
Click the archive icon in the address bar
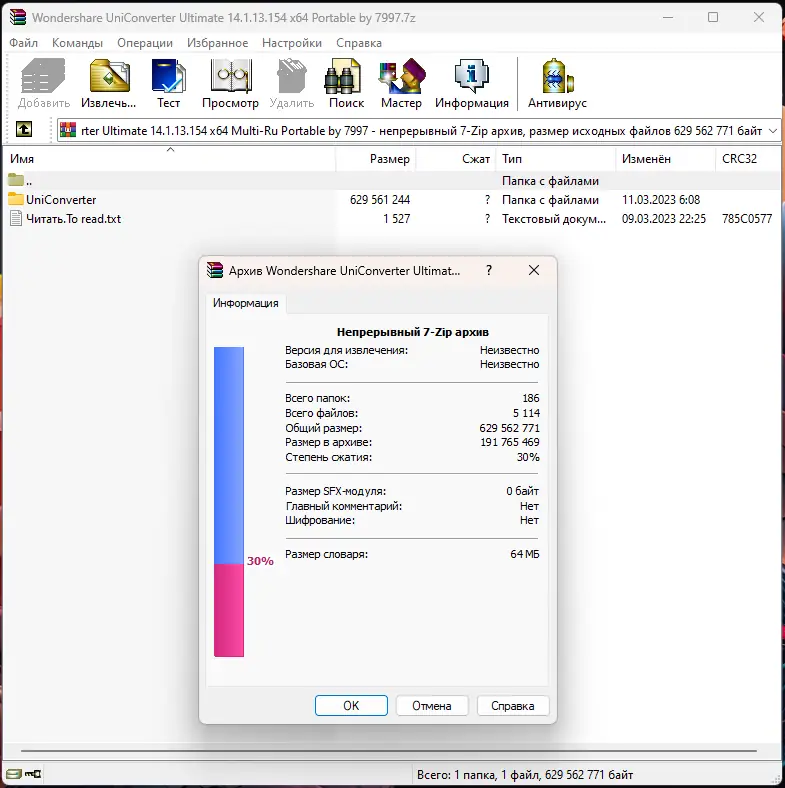[68, 130]
